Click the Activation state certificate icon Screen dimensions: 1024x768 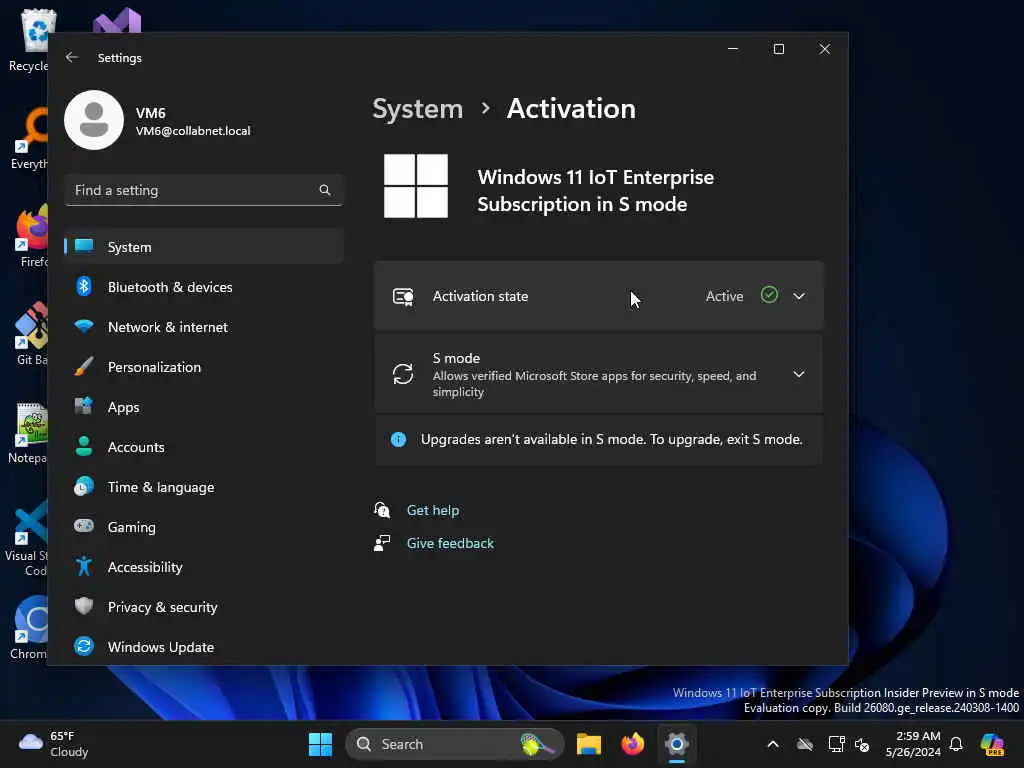(403, 296)
